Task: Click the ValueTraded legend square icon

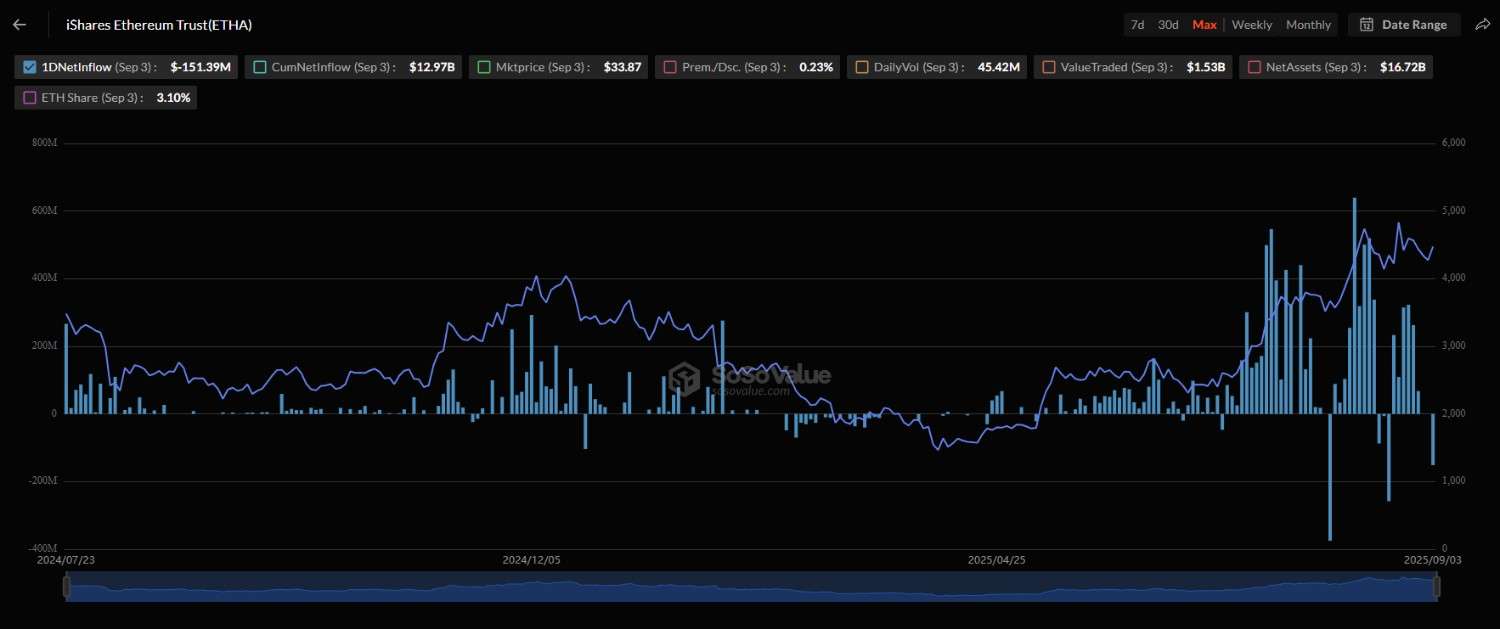Action: (1049, 67)
